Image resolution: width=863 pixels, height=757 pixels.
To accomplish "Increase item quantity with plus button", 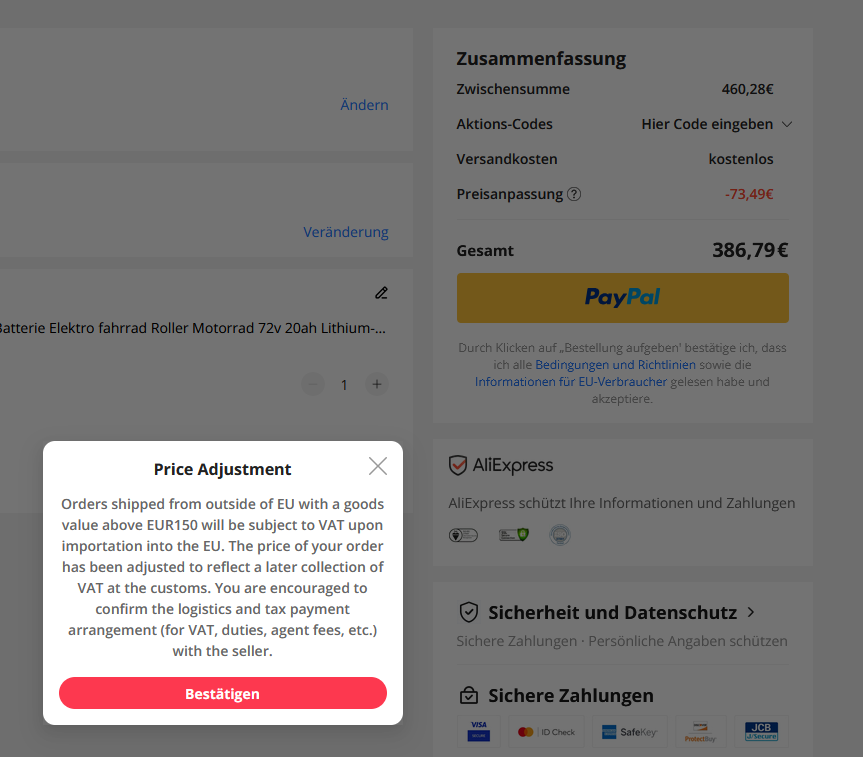I will [x=376, y=384].
